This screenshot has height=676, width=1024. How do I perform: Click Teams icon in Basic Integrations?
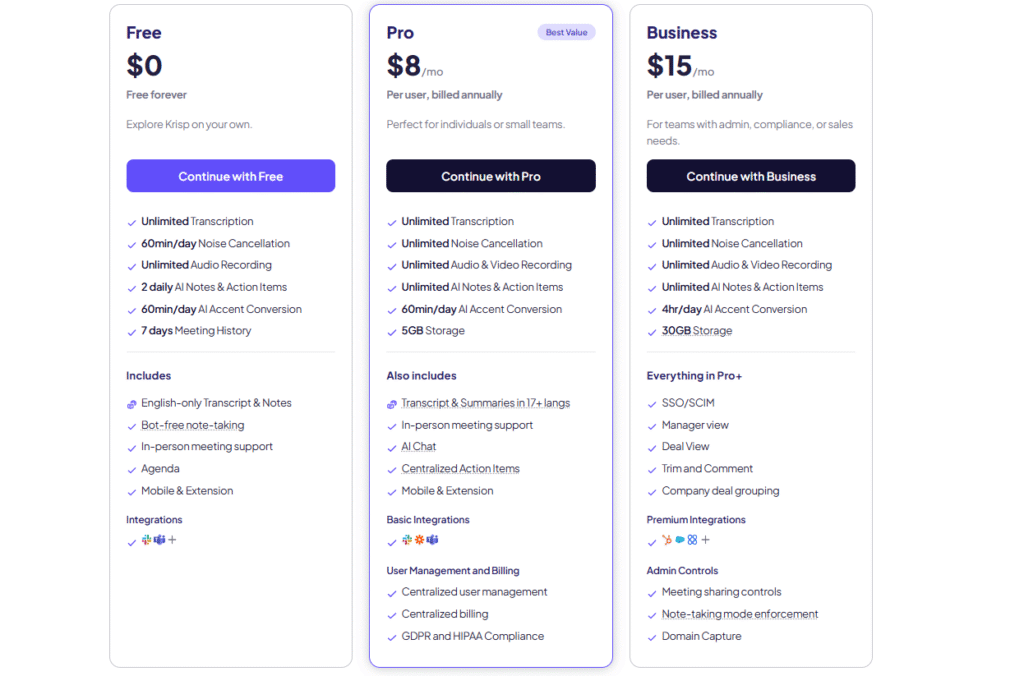click(433, 540)
